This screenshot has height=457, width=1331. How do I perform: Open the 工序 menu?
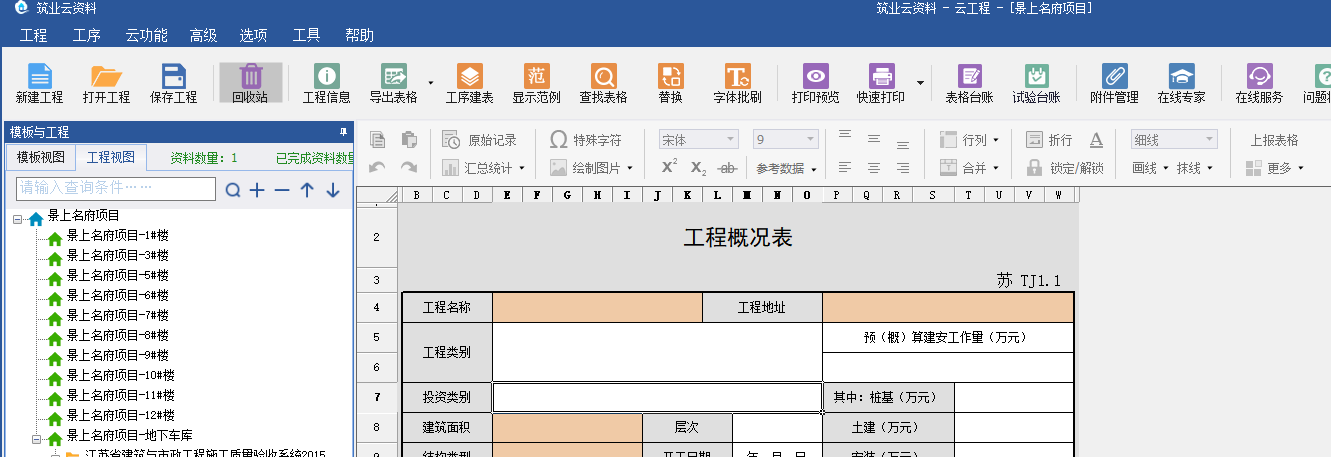[87, 35]
